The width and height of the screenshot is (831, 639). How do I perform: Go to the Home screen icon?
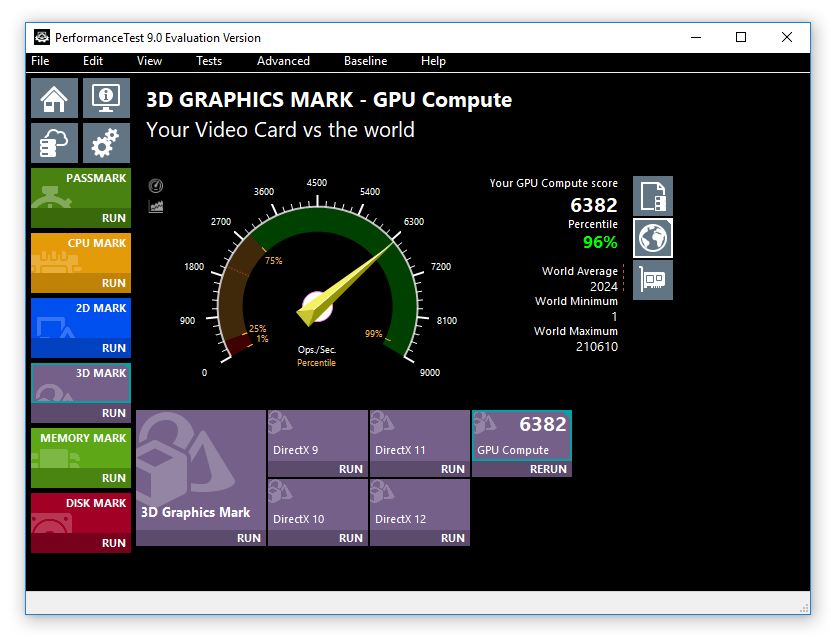click(x=54, y=97)
